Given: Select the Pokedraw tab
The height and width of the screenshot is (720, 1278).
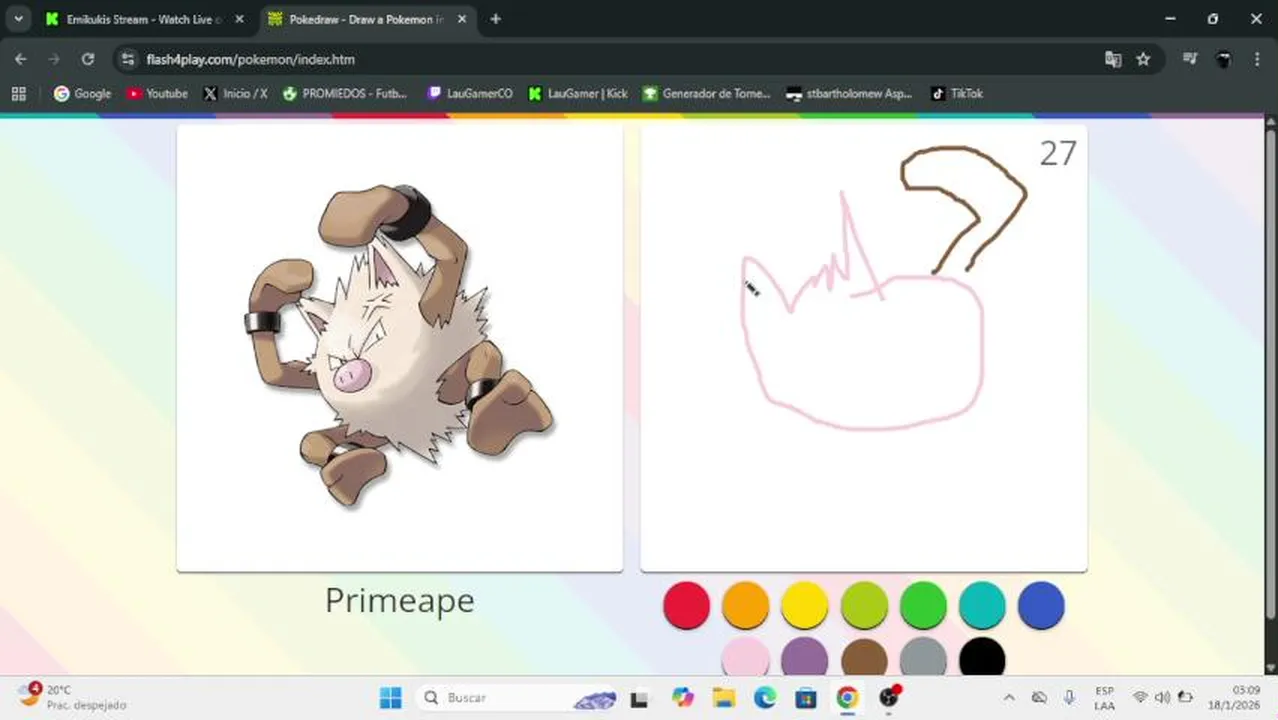Looking at the screenshot, I should (x=367, y=19).
